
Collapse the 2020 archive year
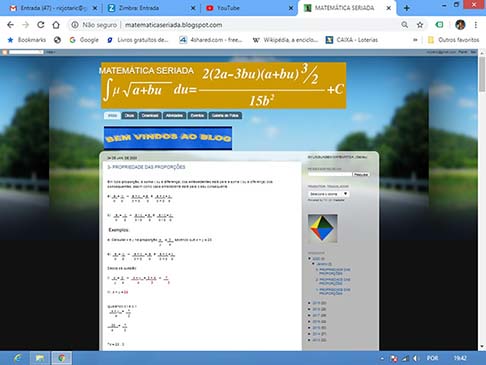tap(310, 259)
